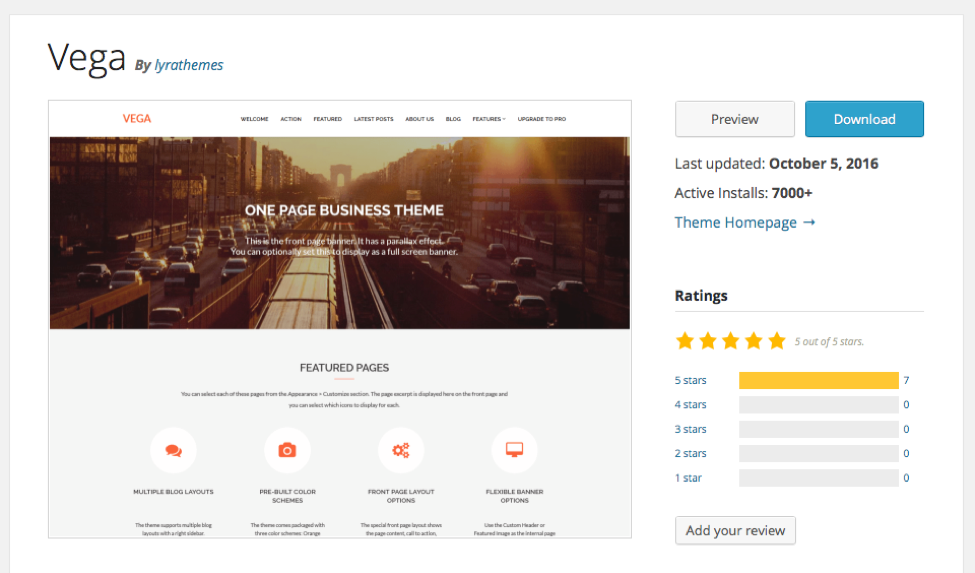Screen dimensions: 975x573
Task: Click the VEGA logo in theme preview
Action: [137, 119]
